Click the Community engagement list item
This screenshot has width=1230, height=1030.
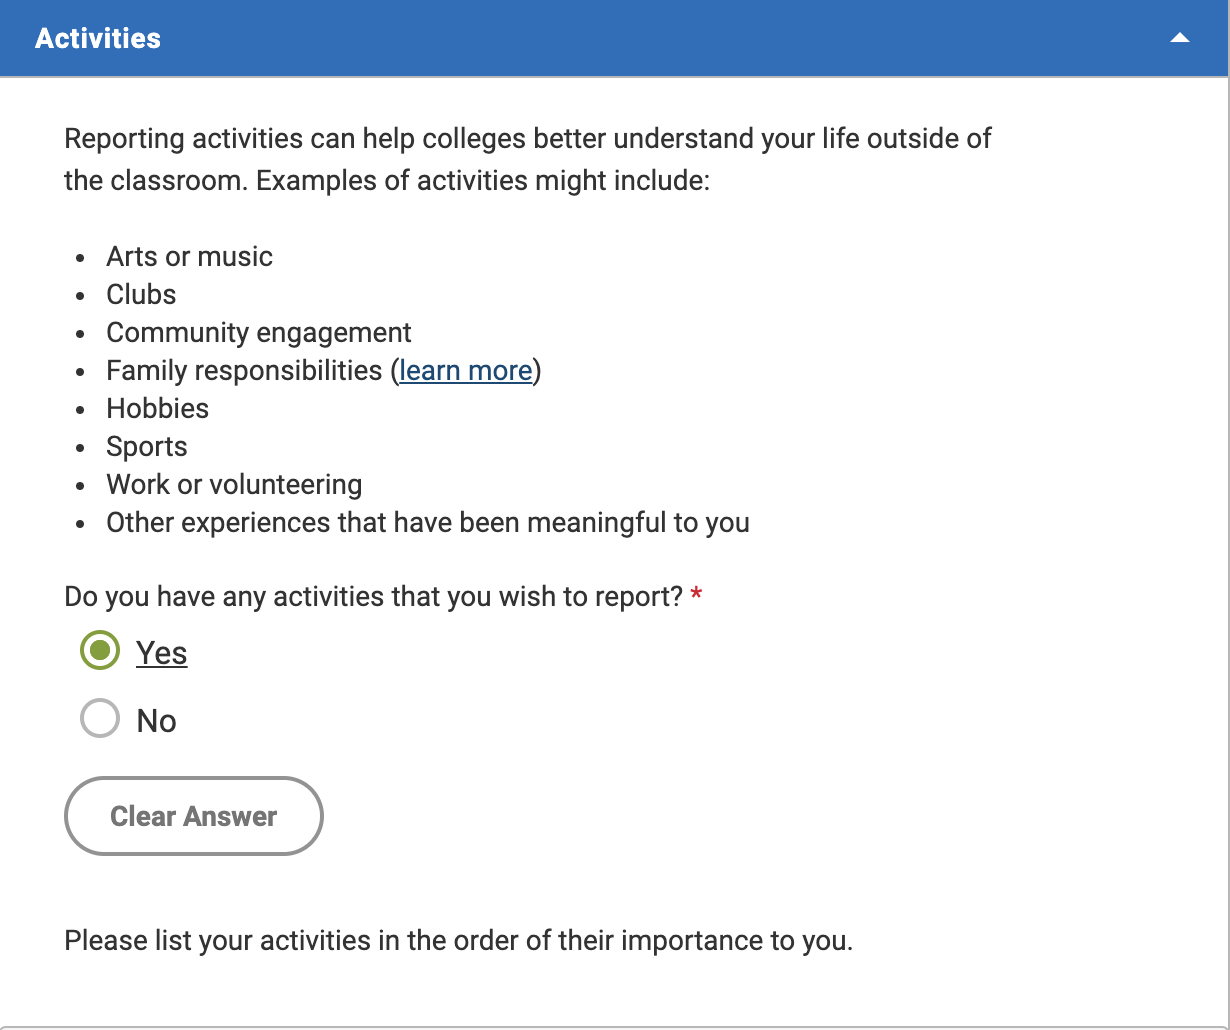point(259,332)
